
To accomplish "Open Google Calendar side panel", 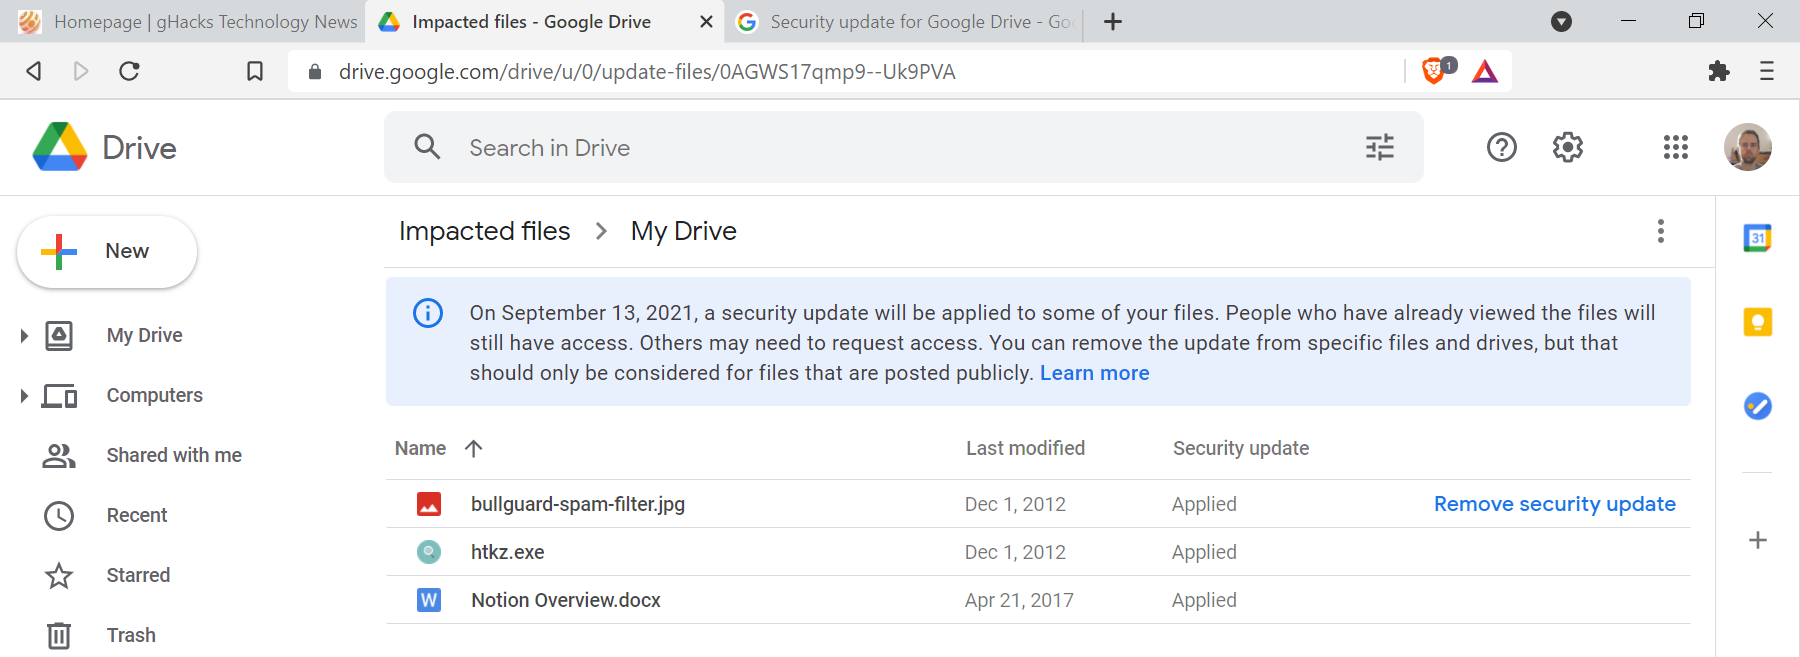I will [x=1758, y=238].
